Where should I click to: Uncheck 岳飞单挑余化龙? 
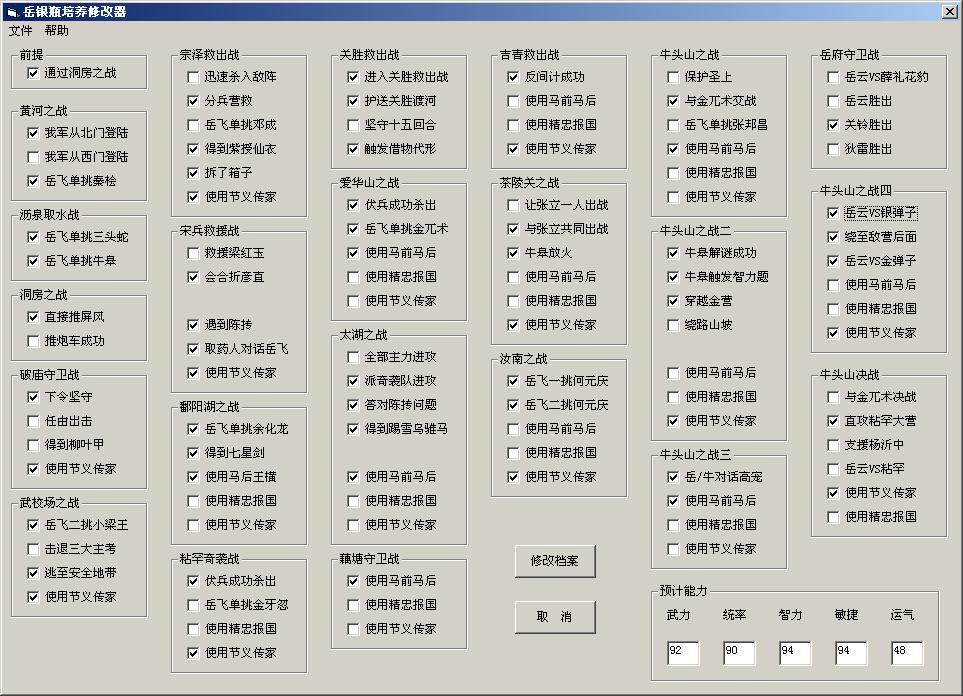(193, 429)
